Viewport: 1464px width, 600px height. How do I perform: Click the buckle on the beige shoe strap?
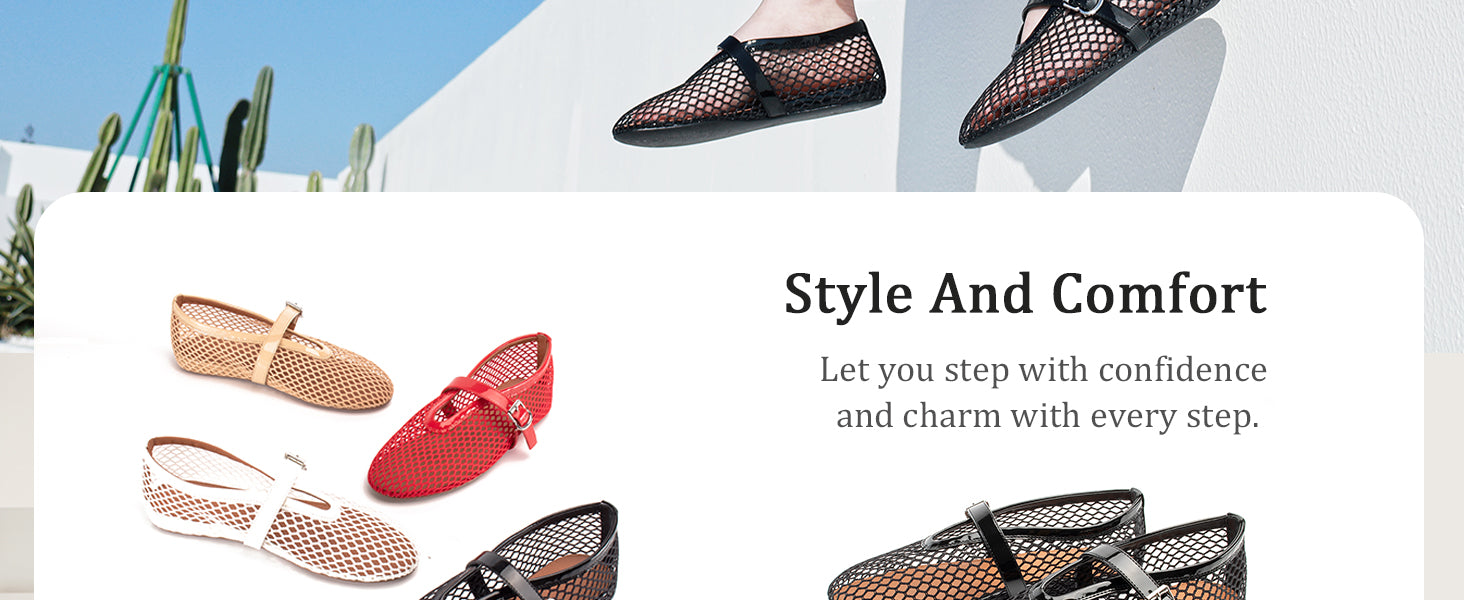click(x=293, y=310)
